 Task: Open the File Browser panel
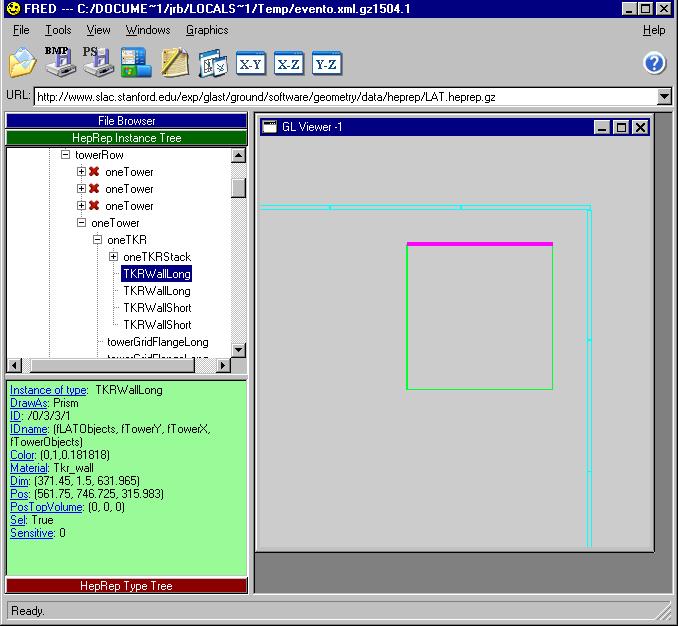(x=126, y=121)
